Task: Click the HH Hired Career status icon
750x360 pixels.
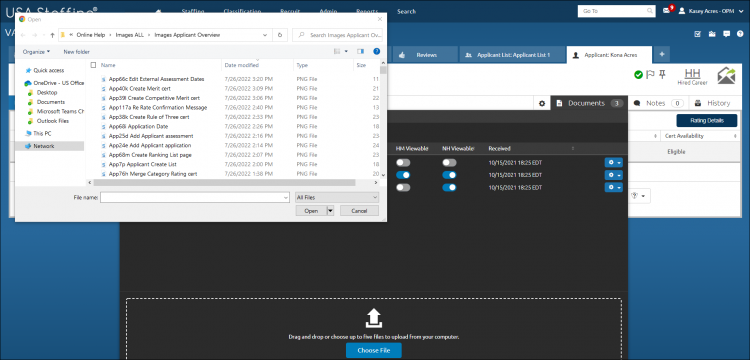Action: point(692,76)
